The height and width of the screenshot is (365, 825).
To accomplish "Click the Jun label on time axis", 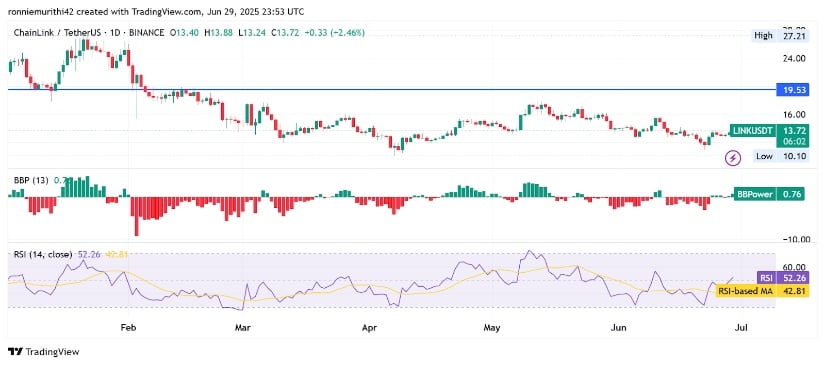I will pyautogui.click(x=618, y=328).
